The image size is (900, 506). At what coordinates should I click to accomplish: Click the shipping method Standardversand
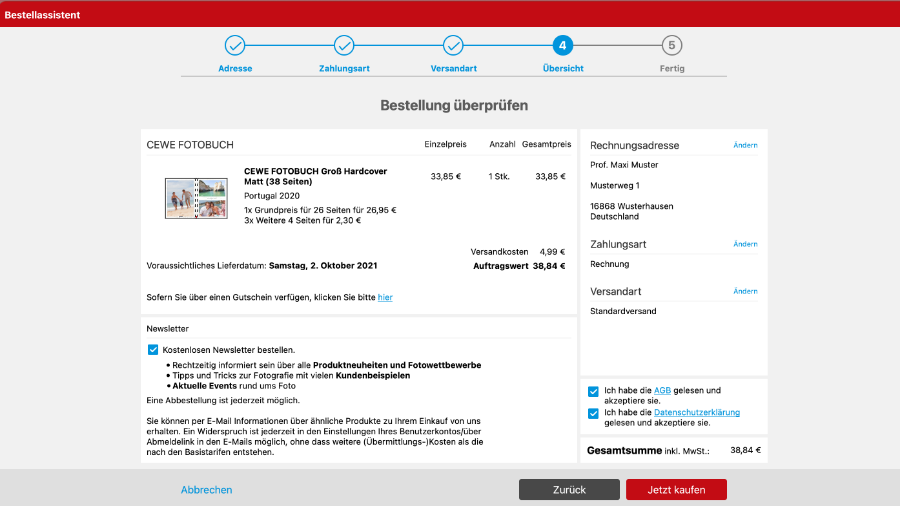point(623,311)
